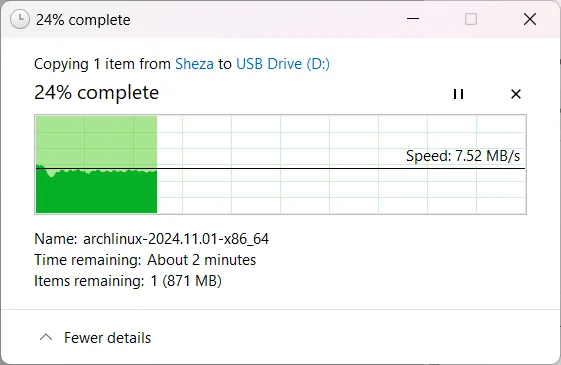This screenshot has width=561, height=365.
Task: Click the Copying 1 item from text
Action: pos(102,64)
